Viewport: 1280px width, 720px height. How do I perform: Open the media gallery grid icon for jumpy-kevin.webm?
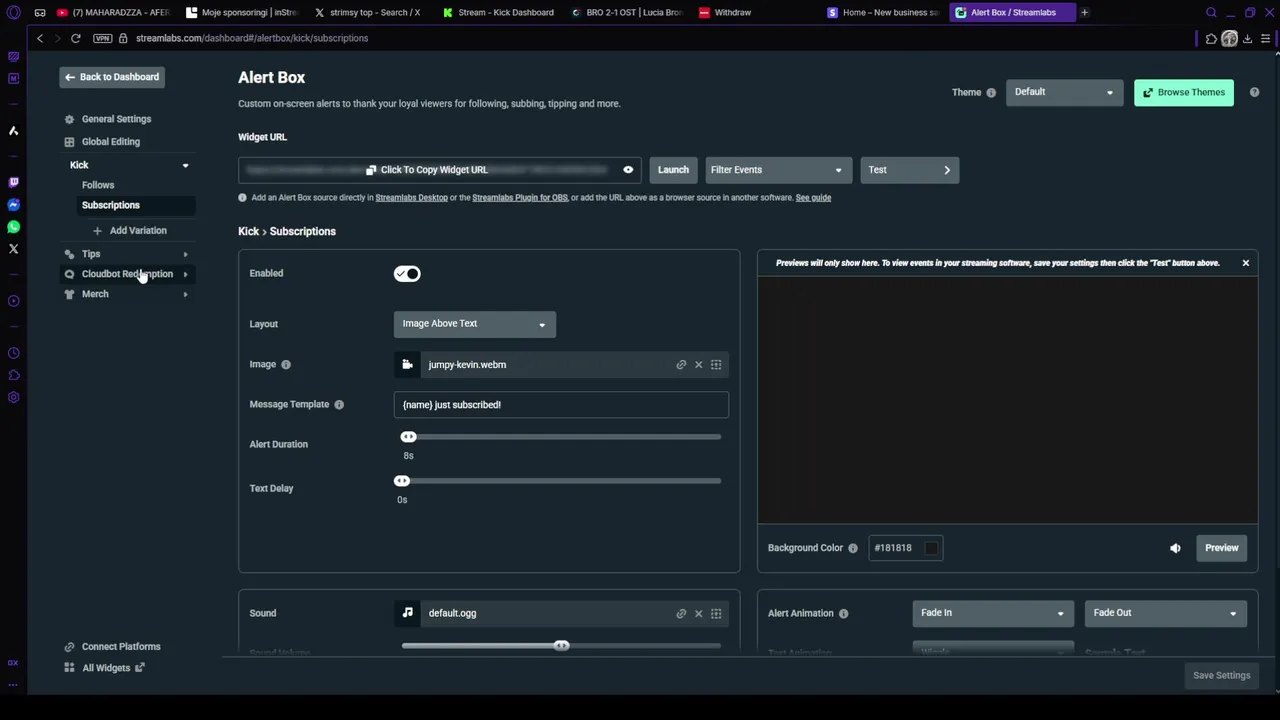(716, 365)
